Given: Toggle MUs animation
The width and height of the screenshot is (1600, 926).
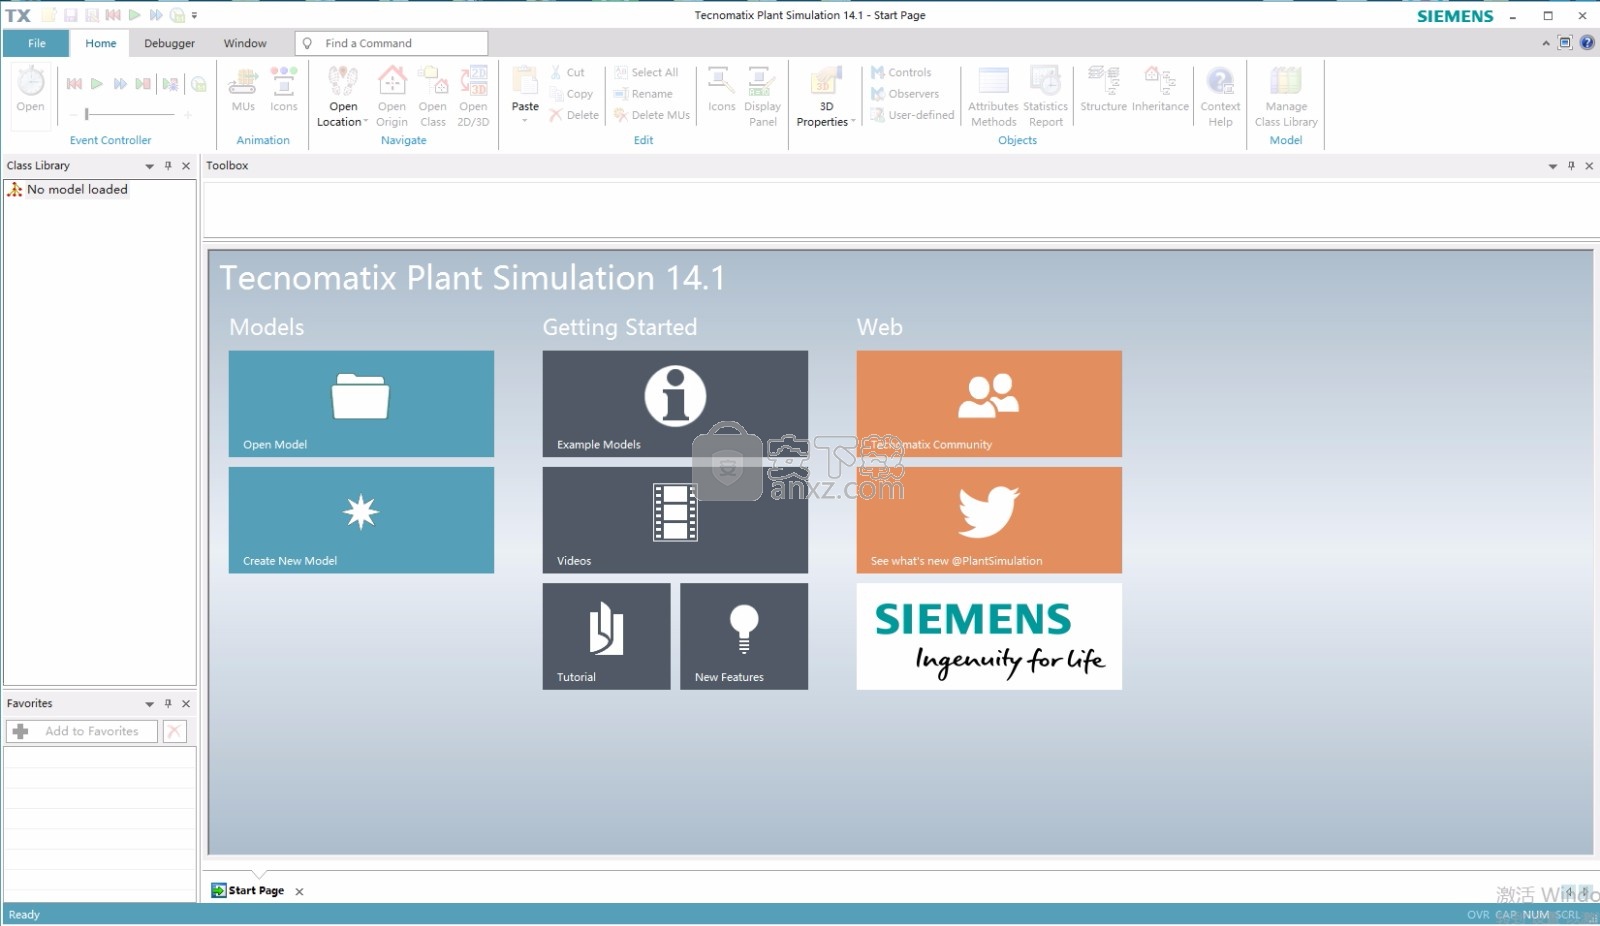Looking at the screenshot, I should point(243,89).
